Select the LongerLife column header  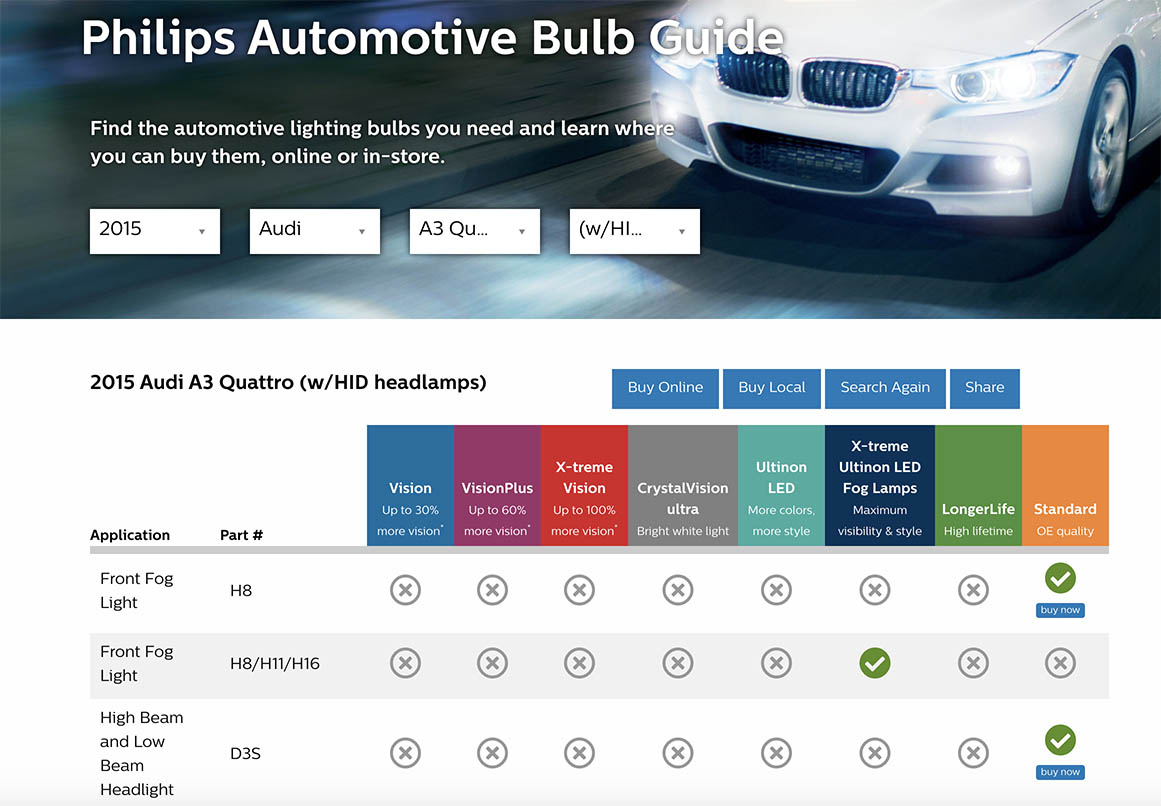click(x=978, y=486)
